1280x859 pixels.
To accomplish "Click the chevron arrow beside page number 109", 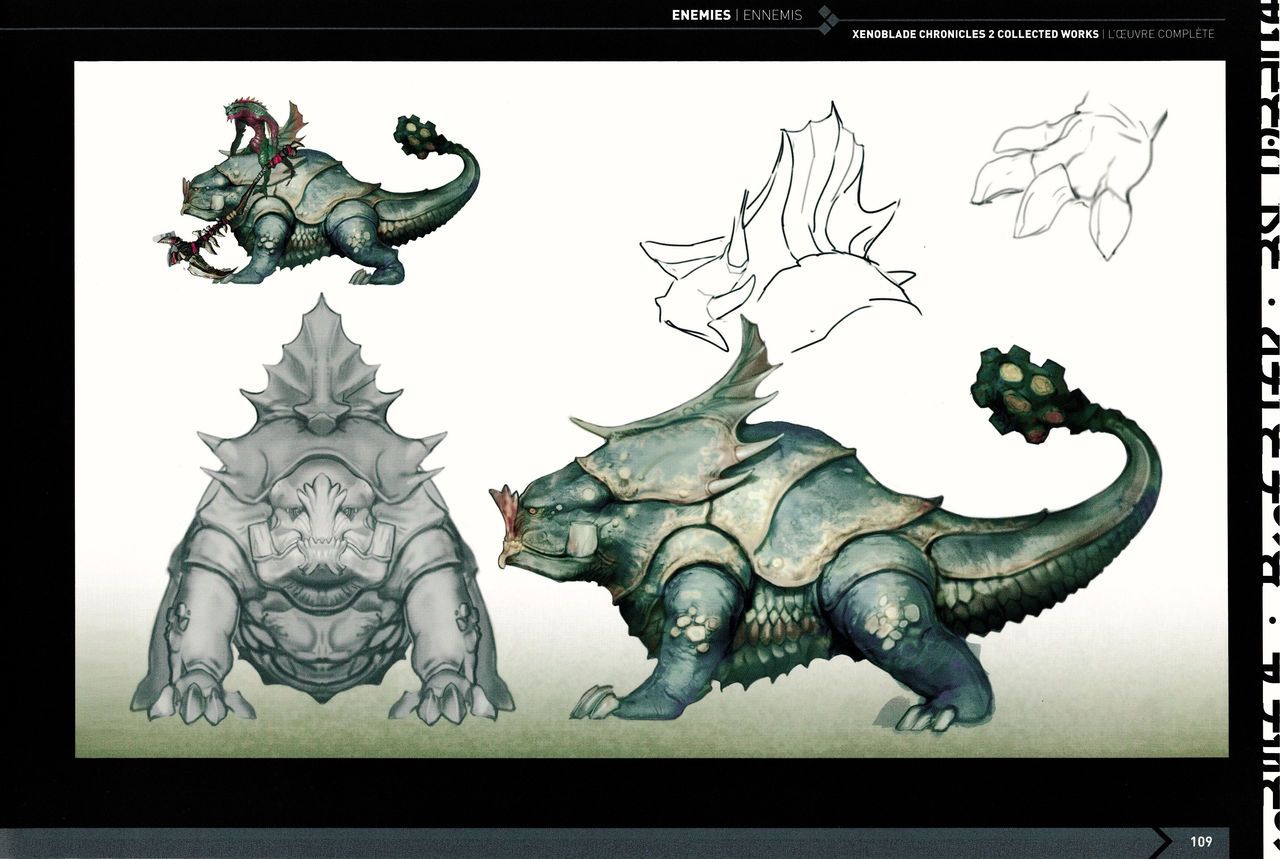I will click(1162, 842).
